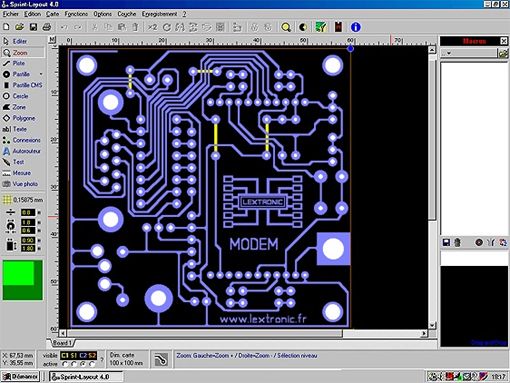
Task: Click the red M macros toolbar icon
Action: (x=338, y=27)
